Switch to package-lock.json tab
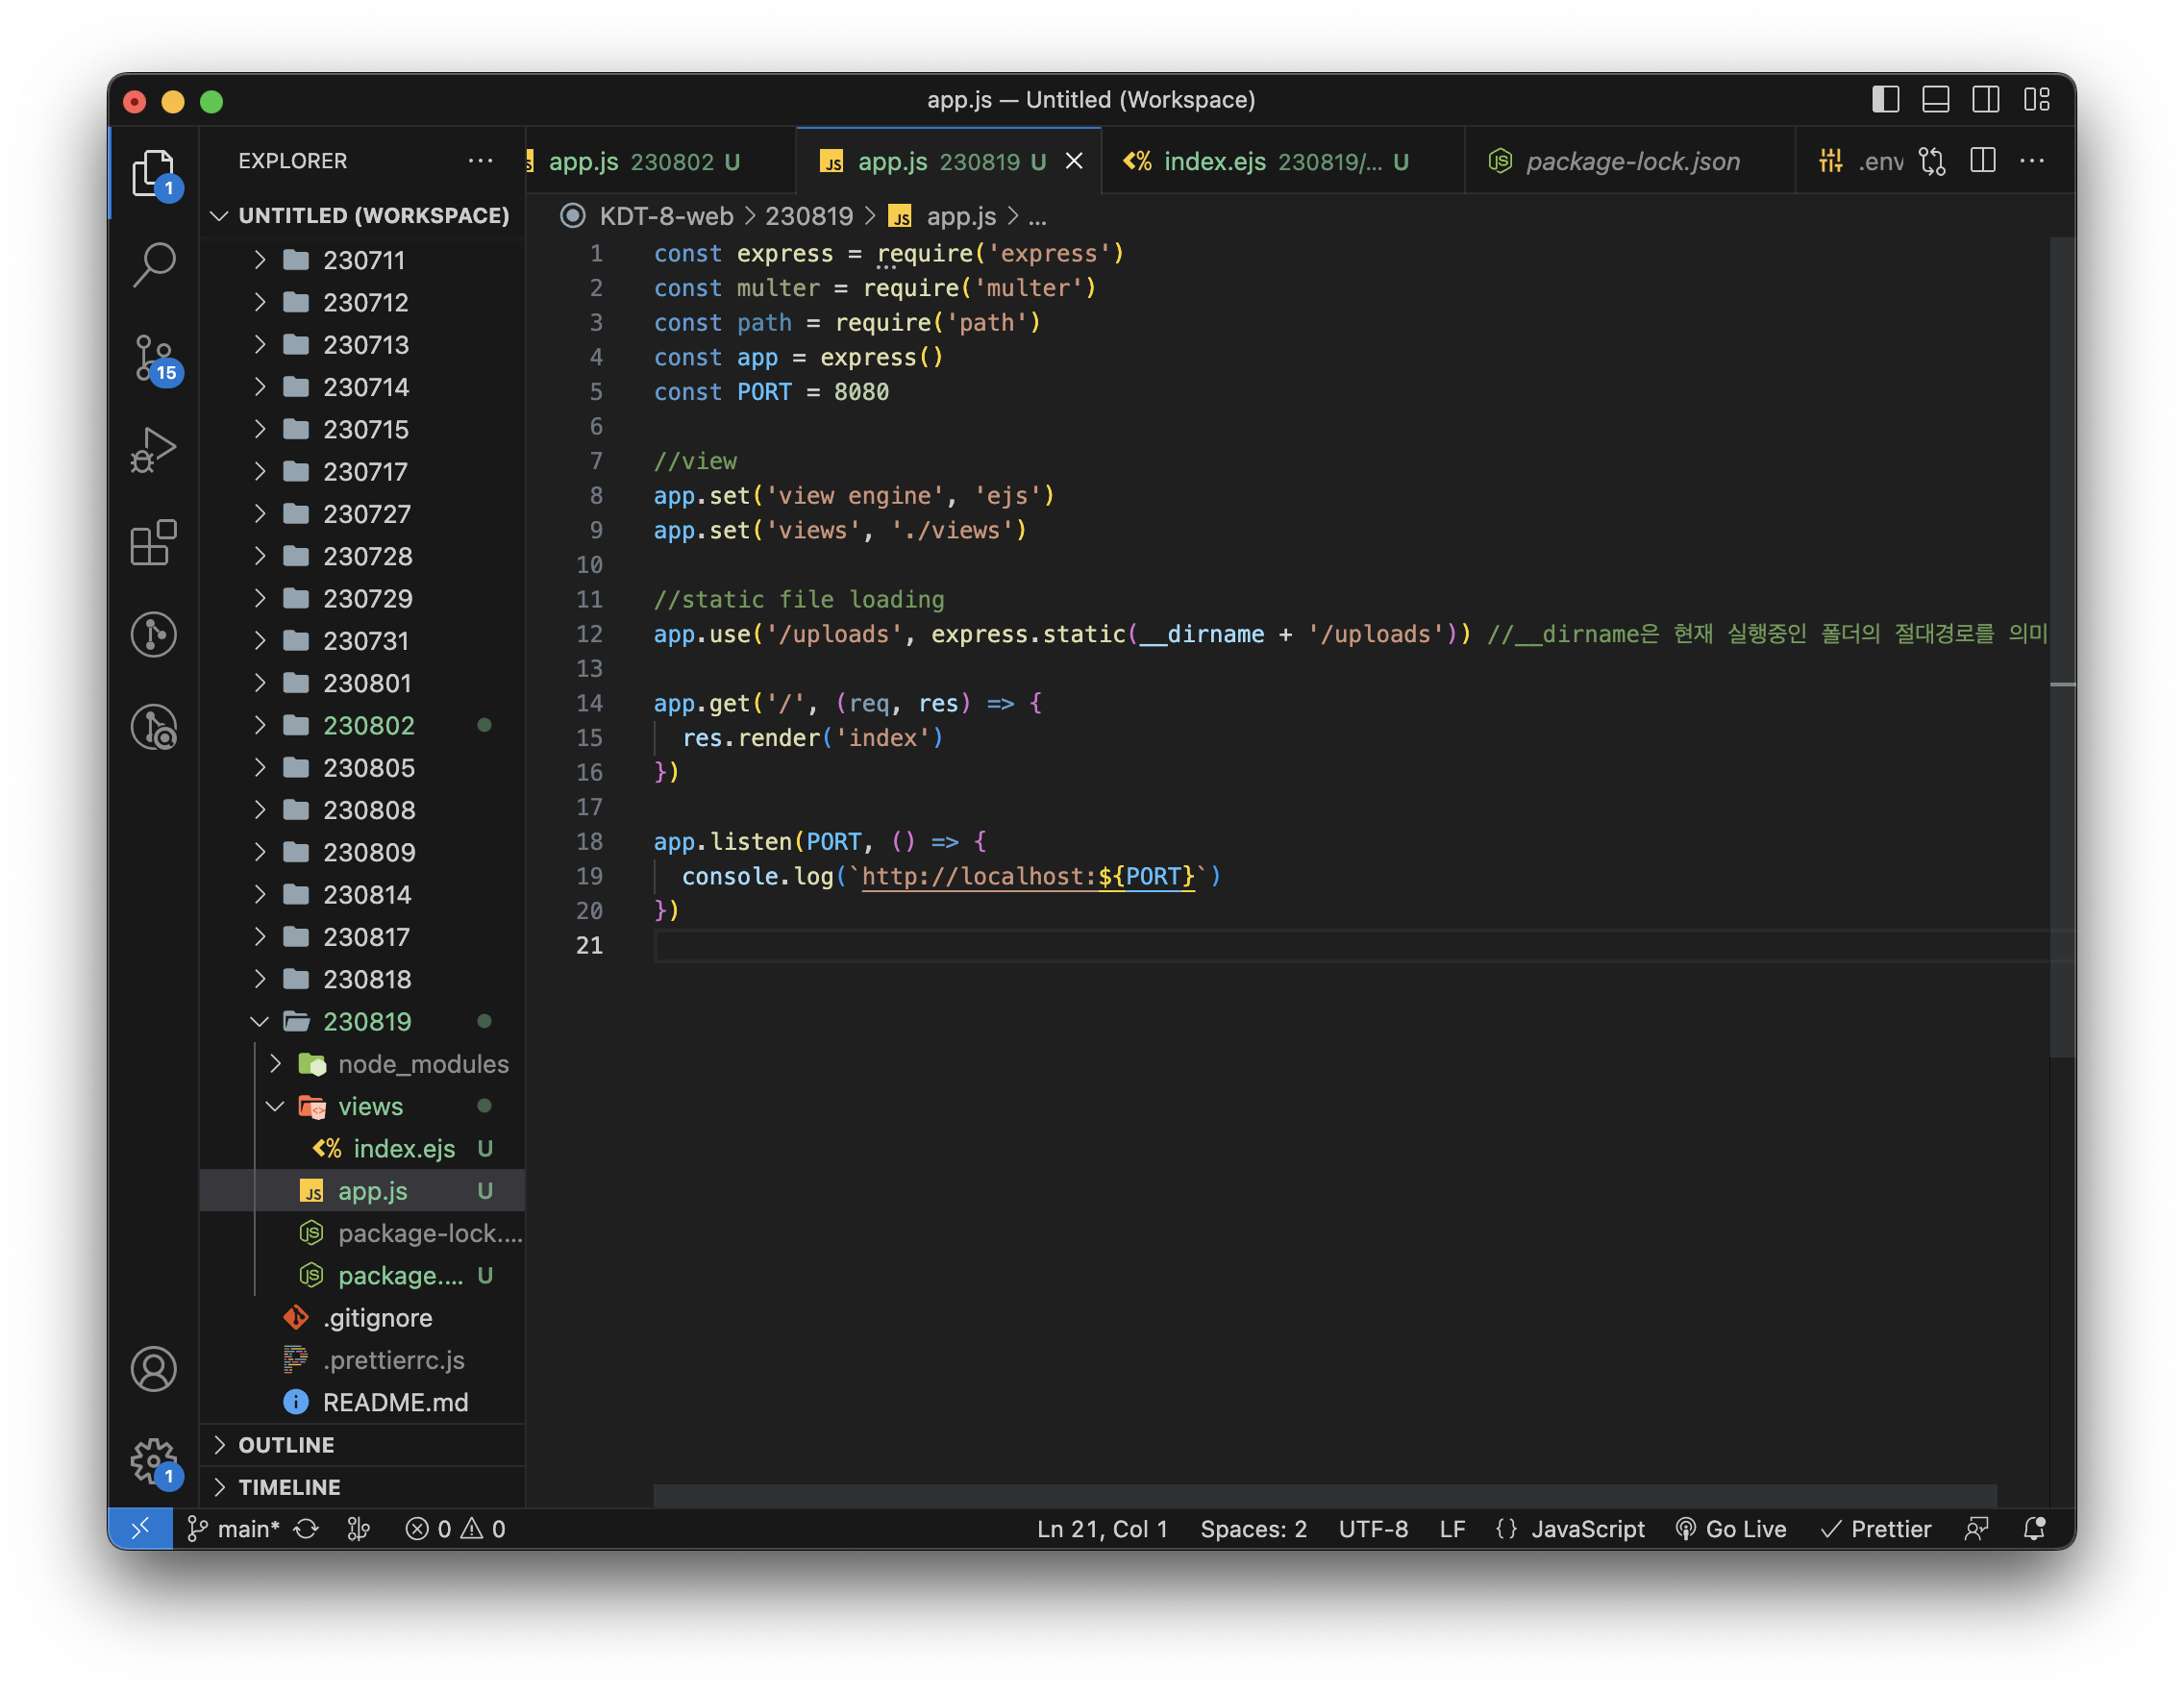The image size is (2184, 1692). pos(1632,161)
